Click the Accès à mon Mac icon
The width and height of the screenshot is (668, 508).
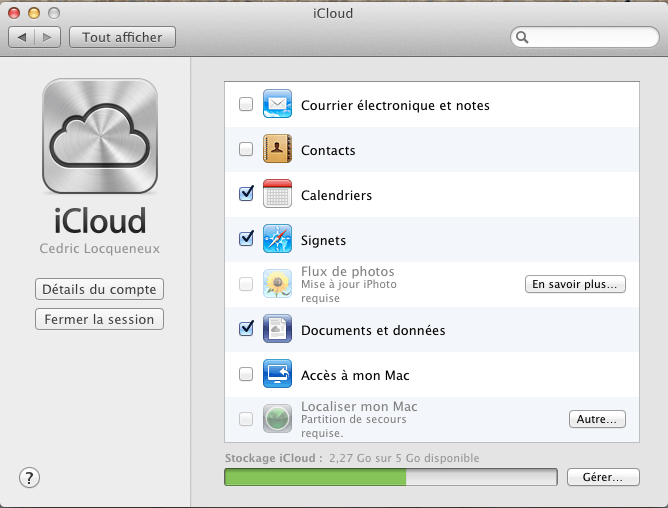(x=277, y=374)
